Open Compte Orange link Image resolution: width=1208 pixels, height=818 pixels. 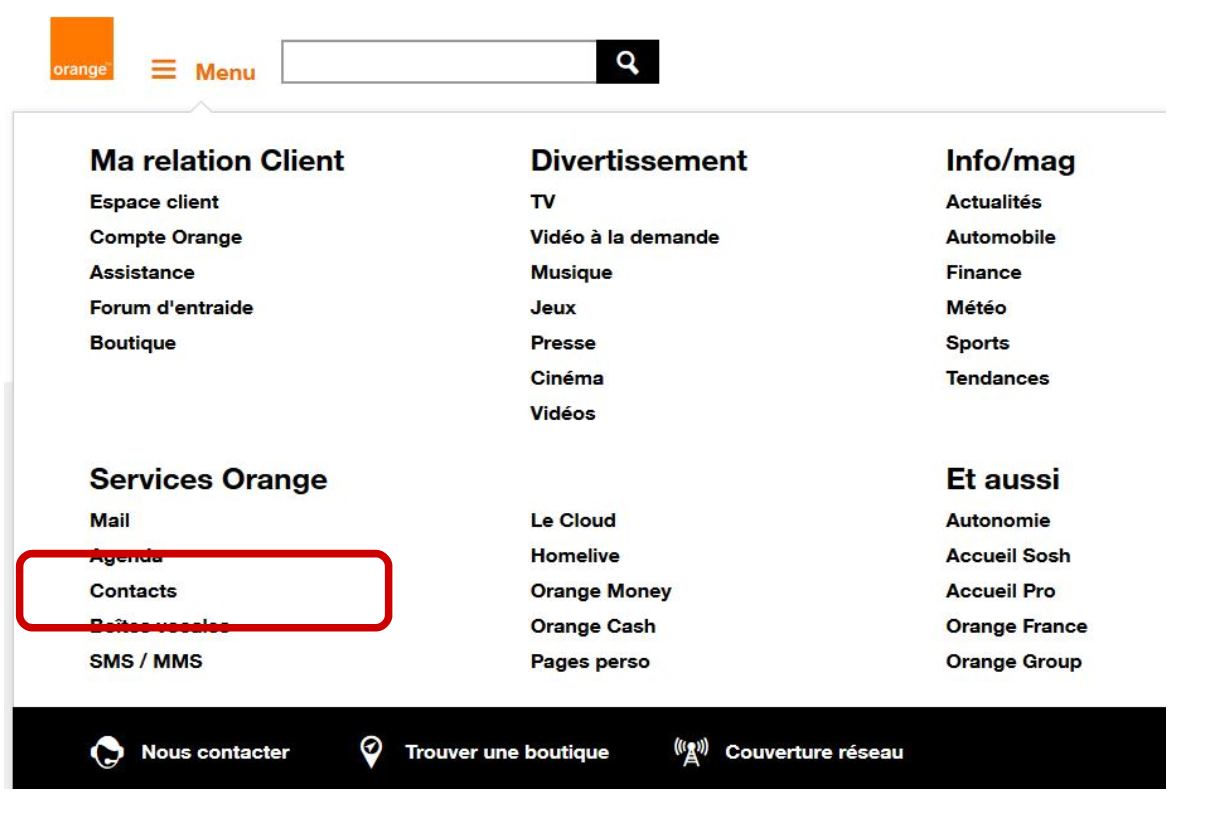[166, 237]
